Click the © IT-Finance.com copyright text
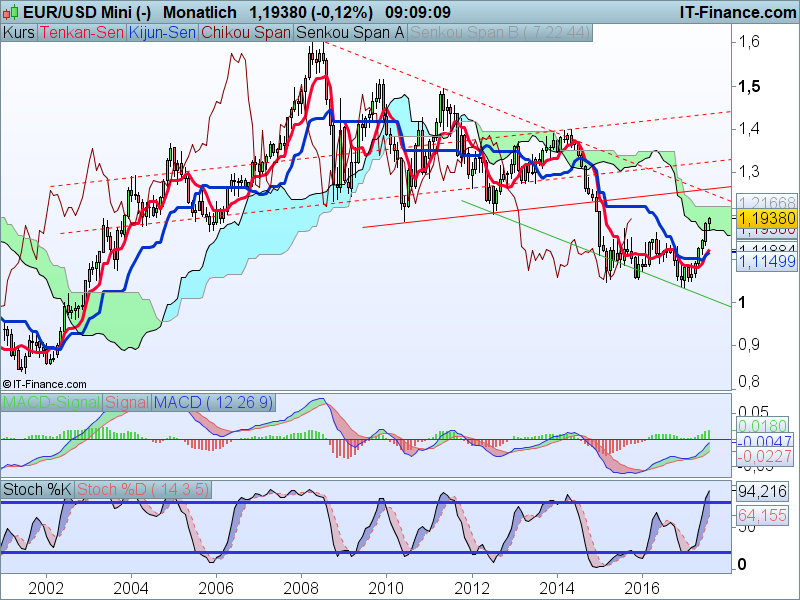Screen dimensions: 800x600 click(44, 384)
